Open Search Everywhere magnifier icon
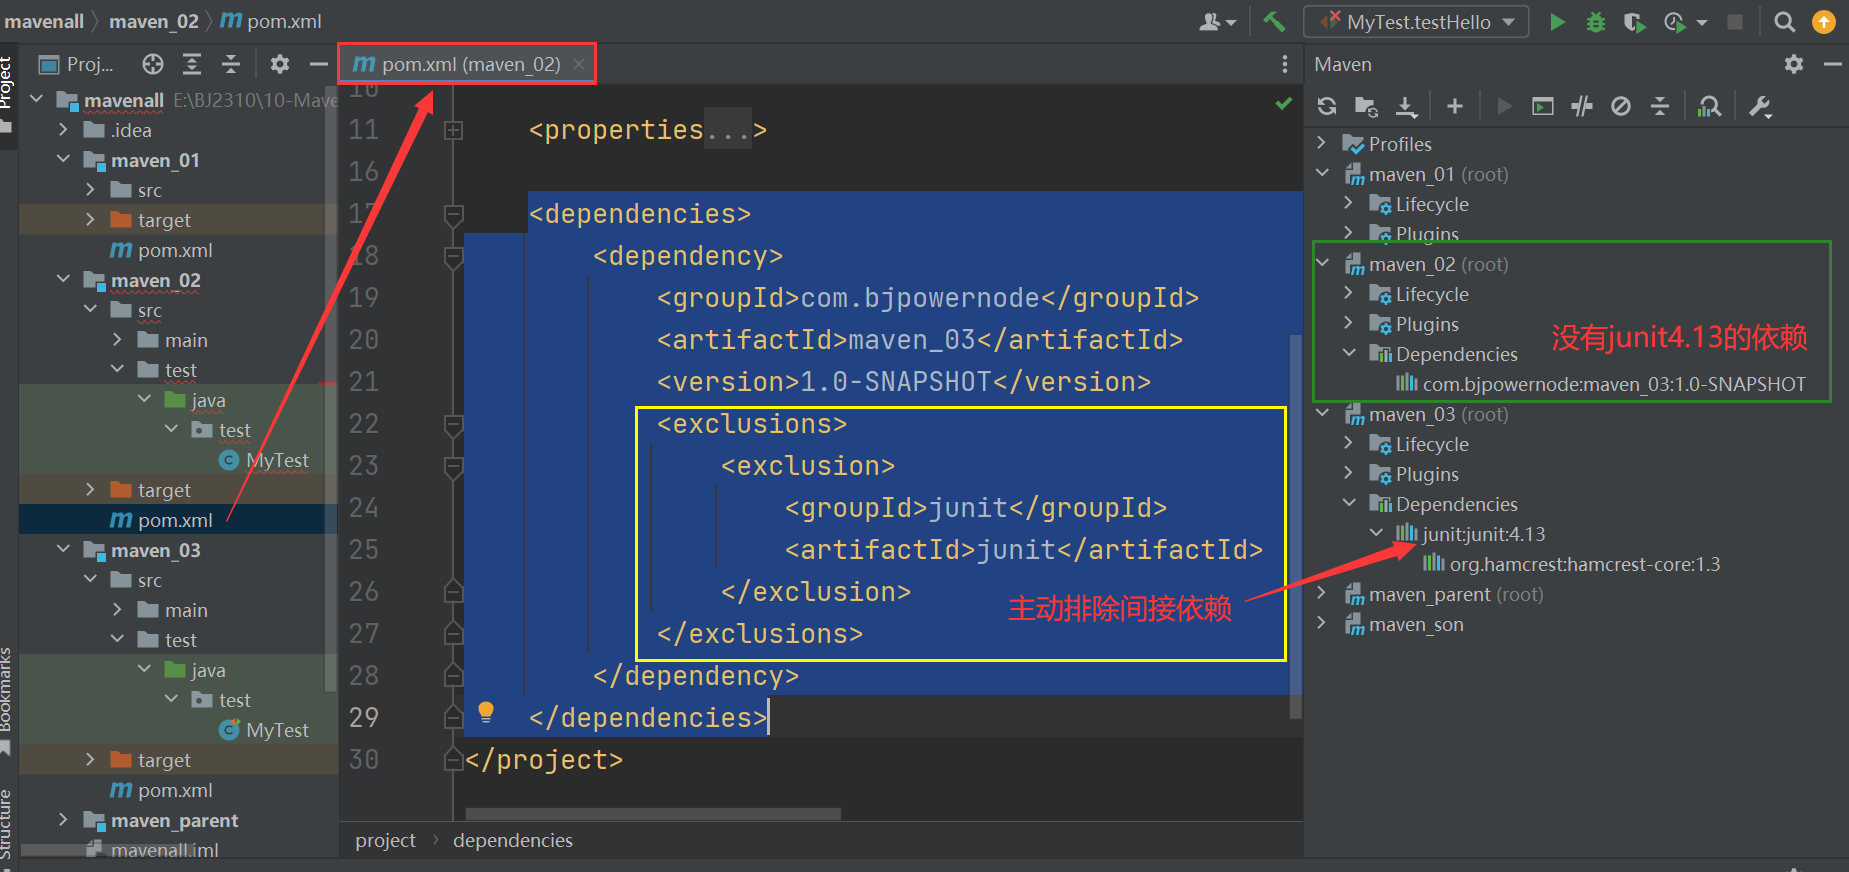 1784,21
